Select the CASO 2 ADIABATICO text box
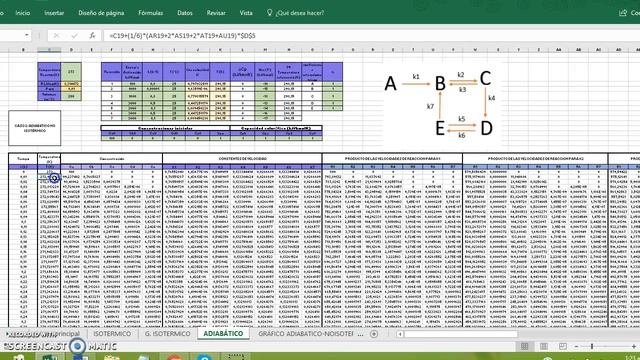 35,128
